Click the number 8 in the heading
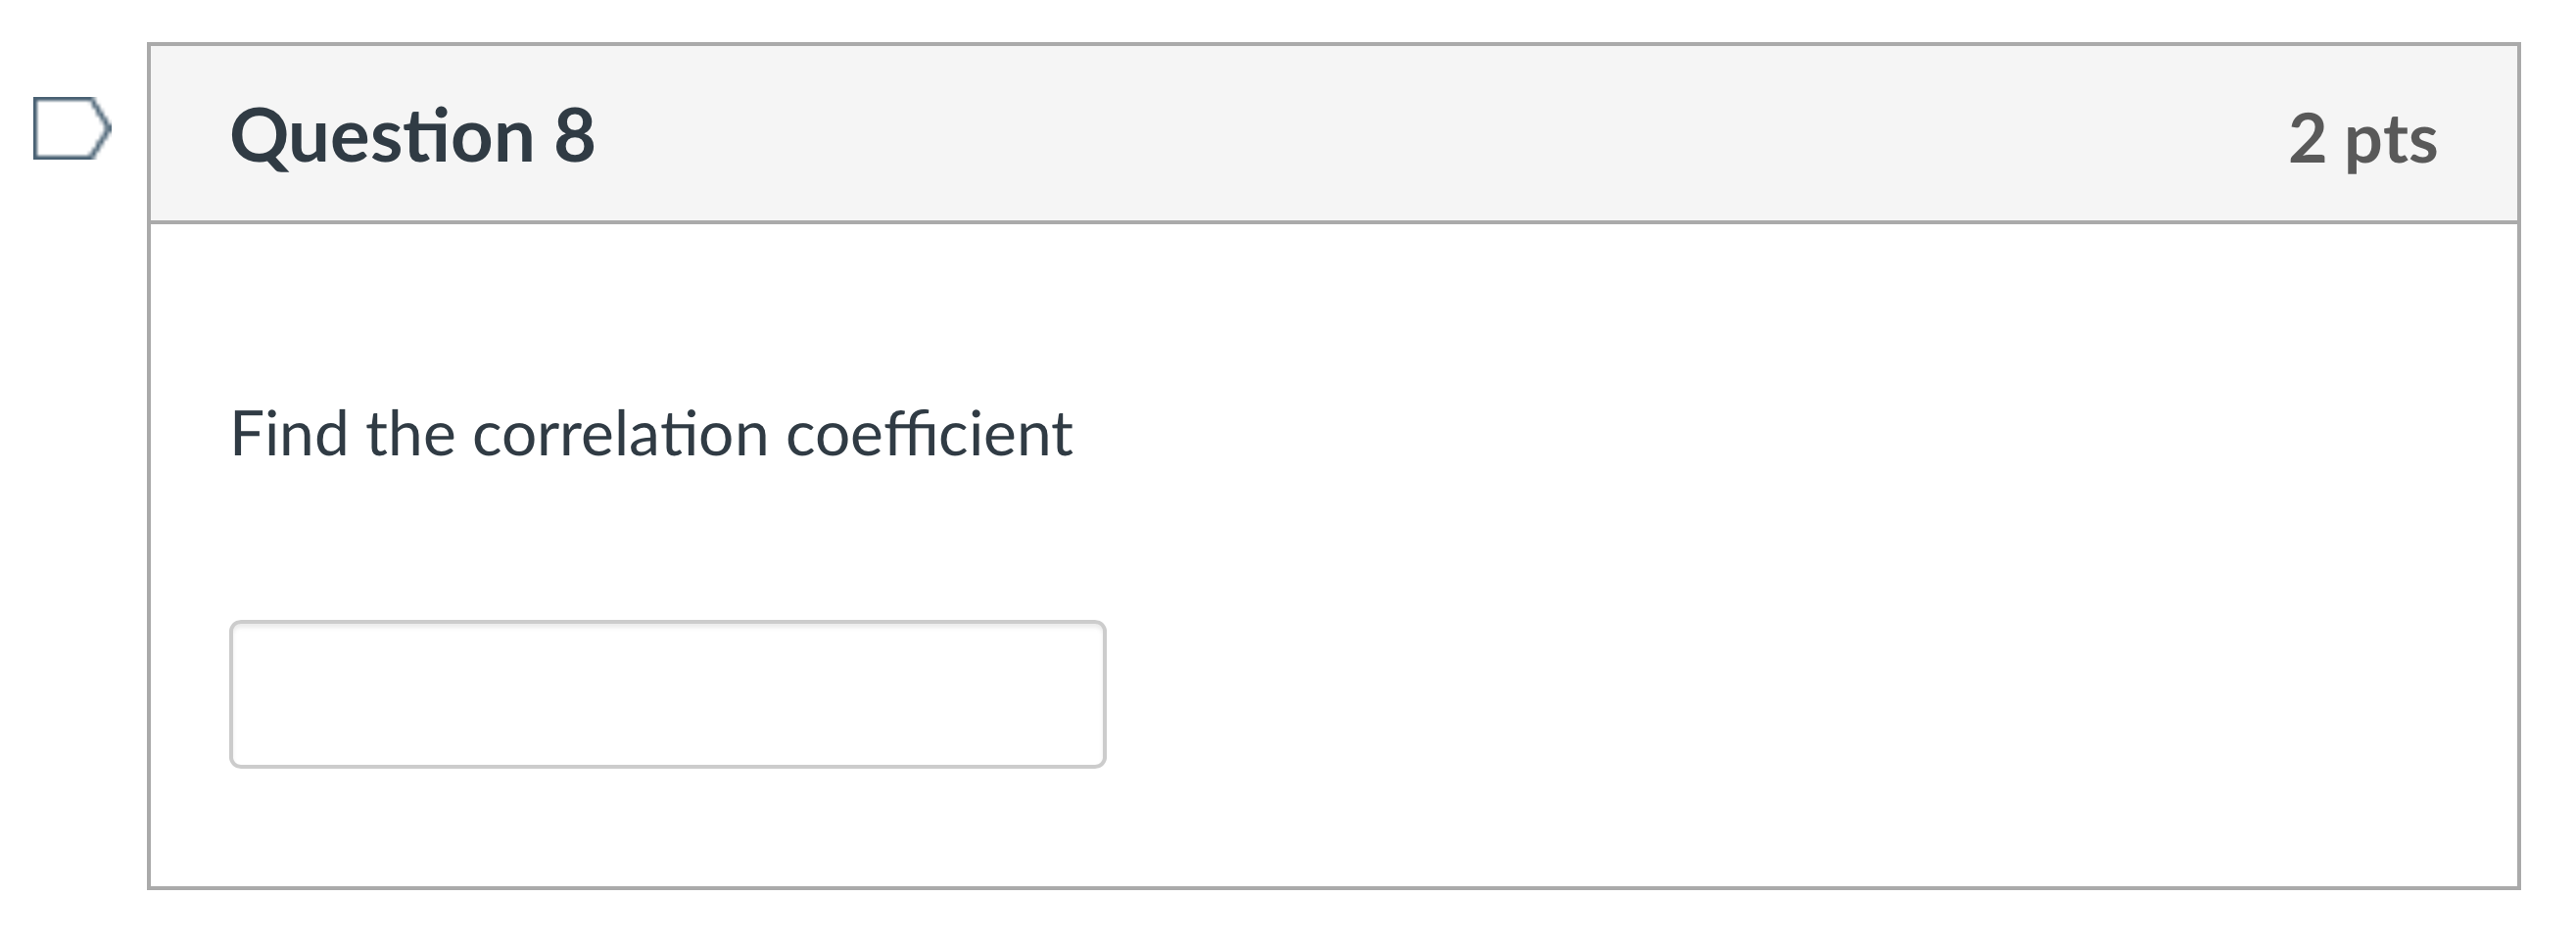The image size is (2576, 944). point(574,136)
